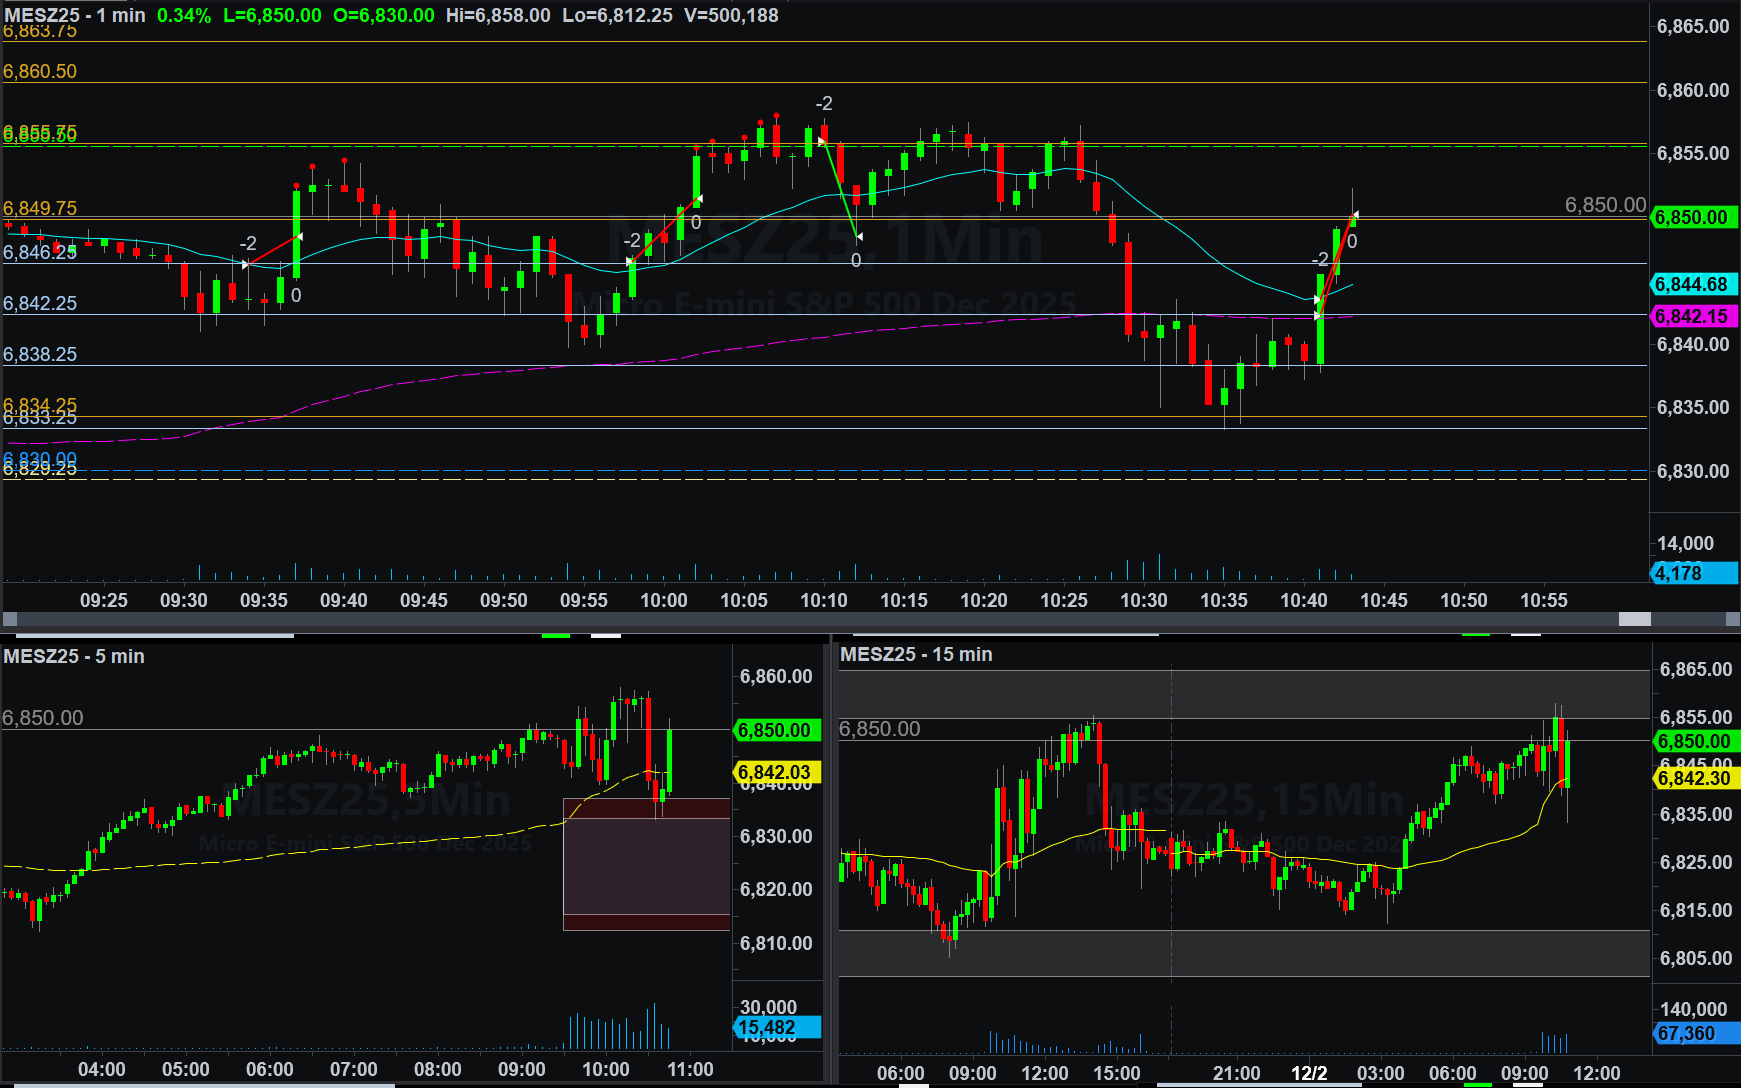
Task: Click the cyan 4,178 volume tag
Action: 1691,573
